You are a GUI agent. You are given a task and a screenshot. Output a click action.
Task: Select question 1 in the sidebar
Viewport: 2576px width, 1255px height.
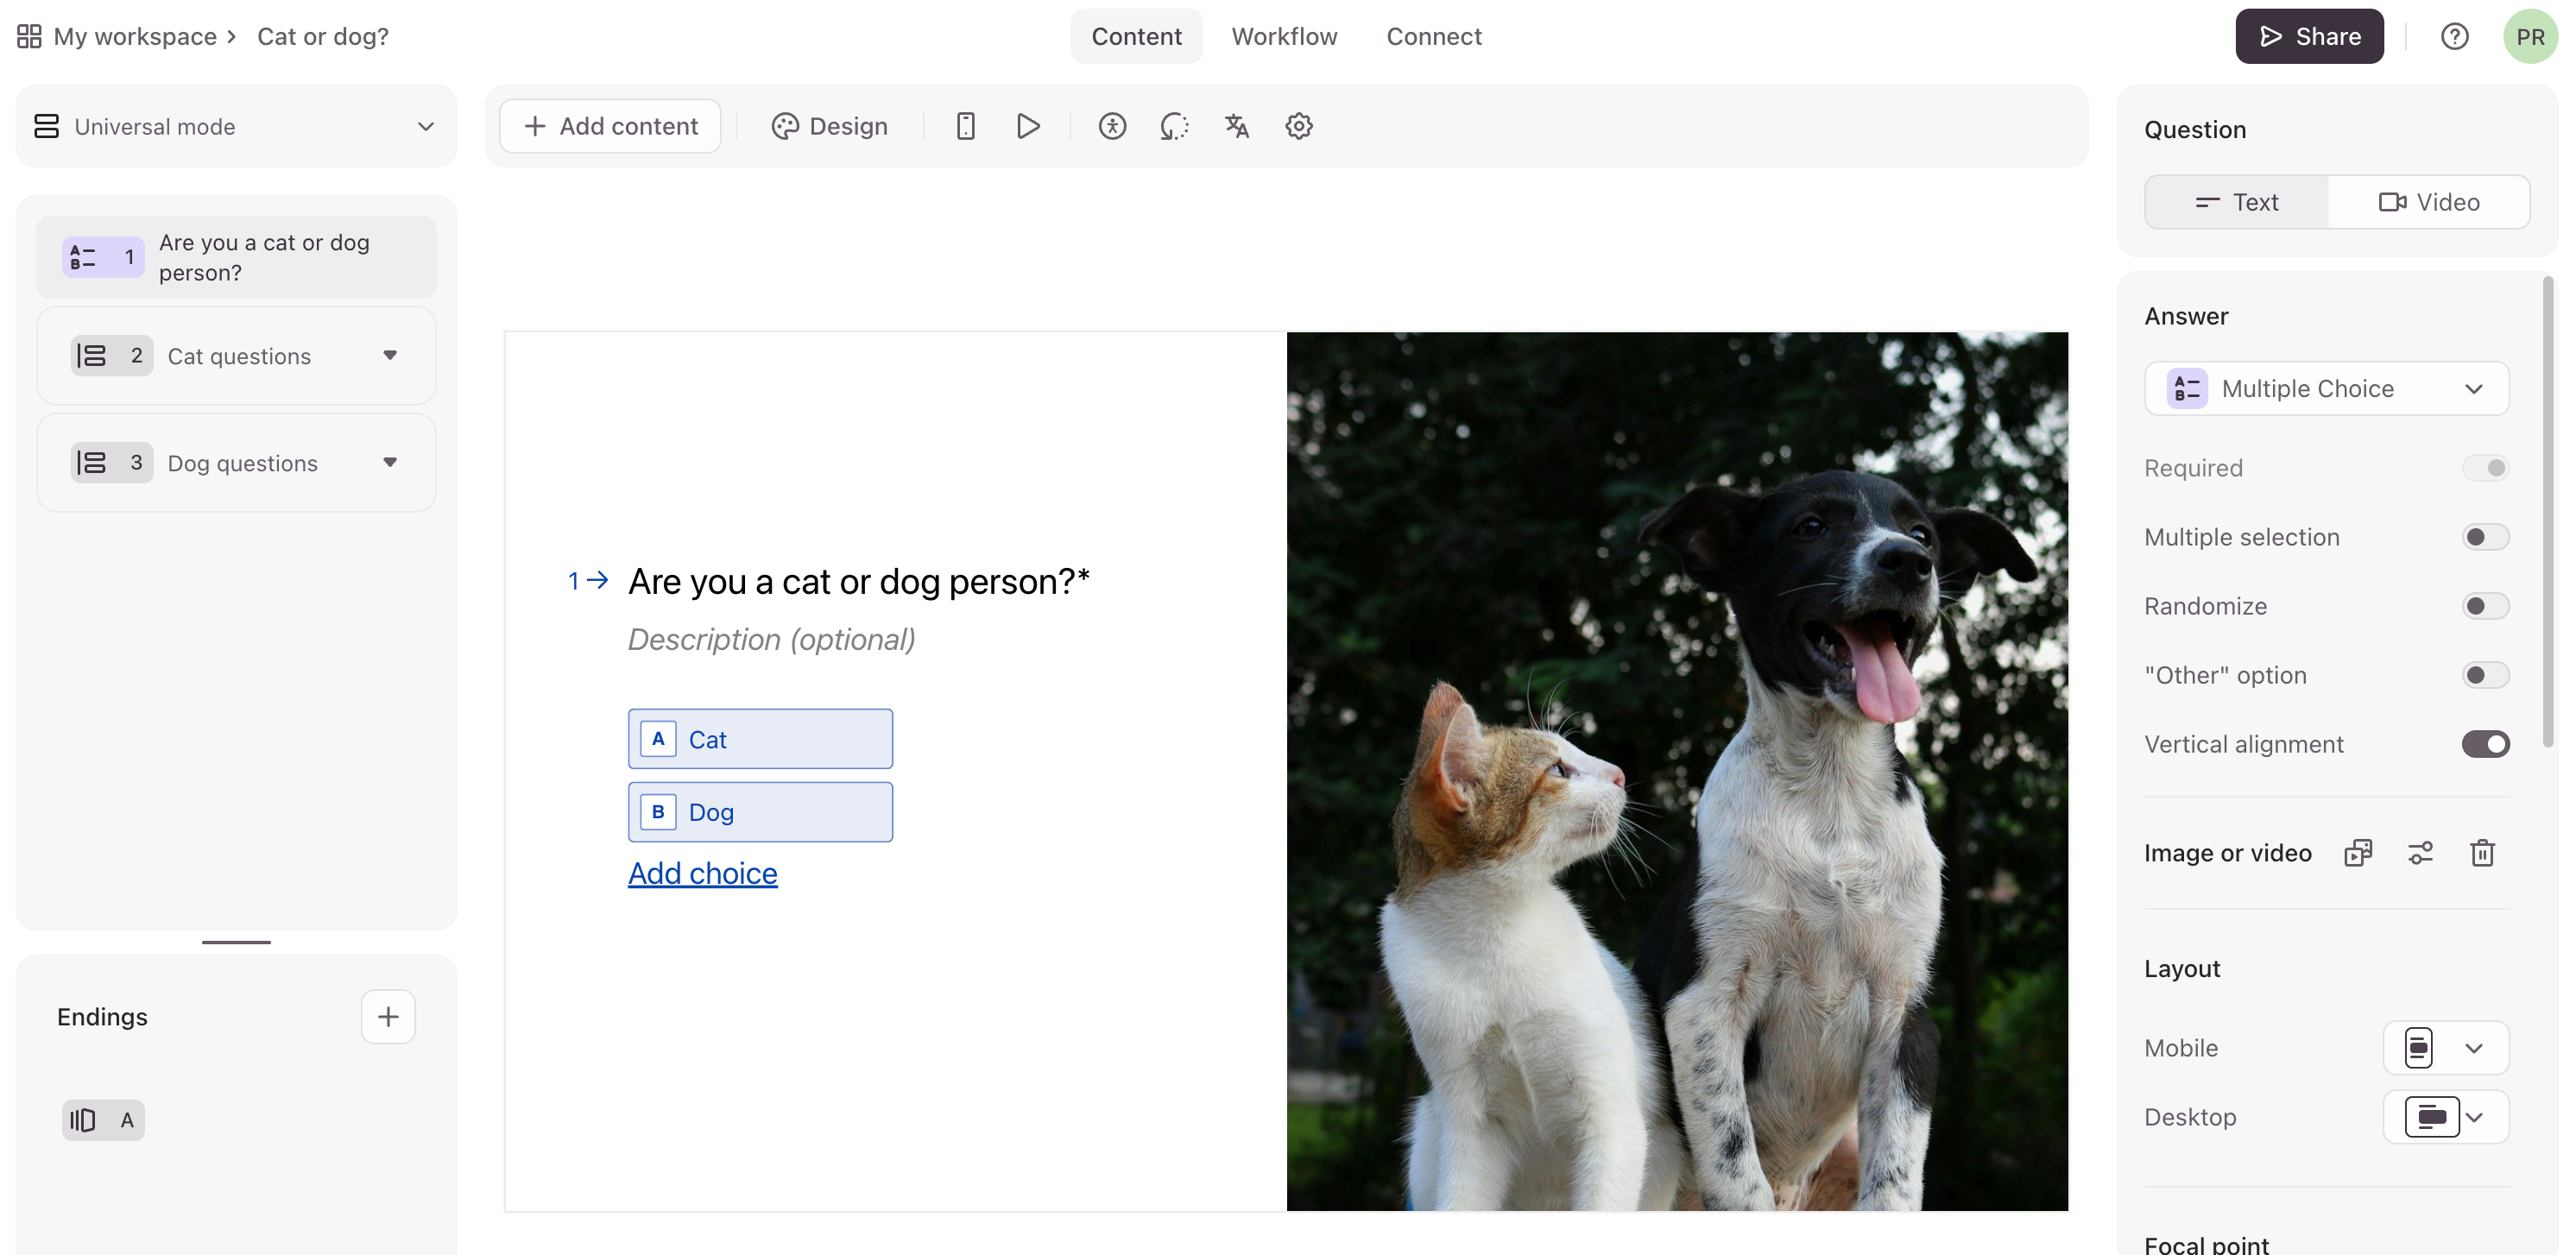pyautogui.click(x=236, y=257)
